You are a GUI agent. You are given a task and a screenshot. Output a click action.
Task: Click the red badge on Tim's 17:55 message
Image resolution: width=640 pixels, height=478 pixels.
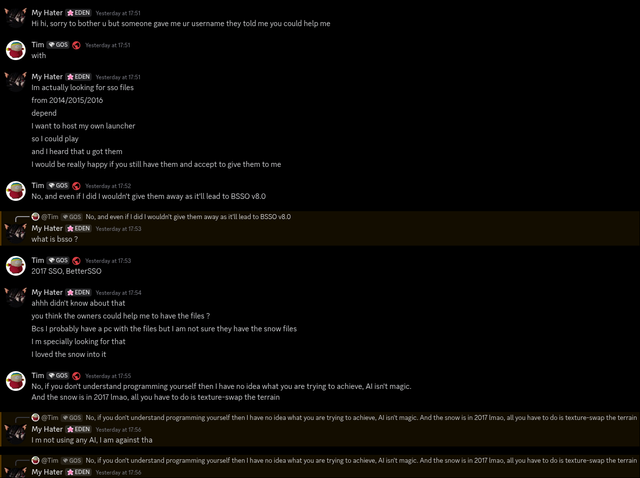click(76, 376)
